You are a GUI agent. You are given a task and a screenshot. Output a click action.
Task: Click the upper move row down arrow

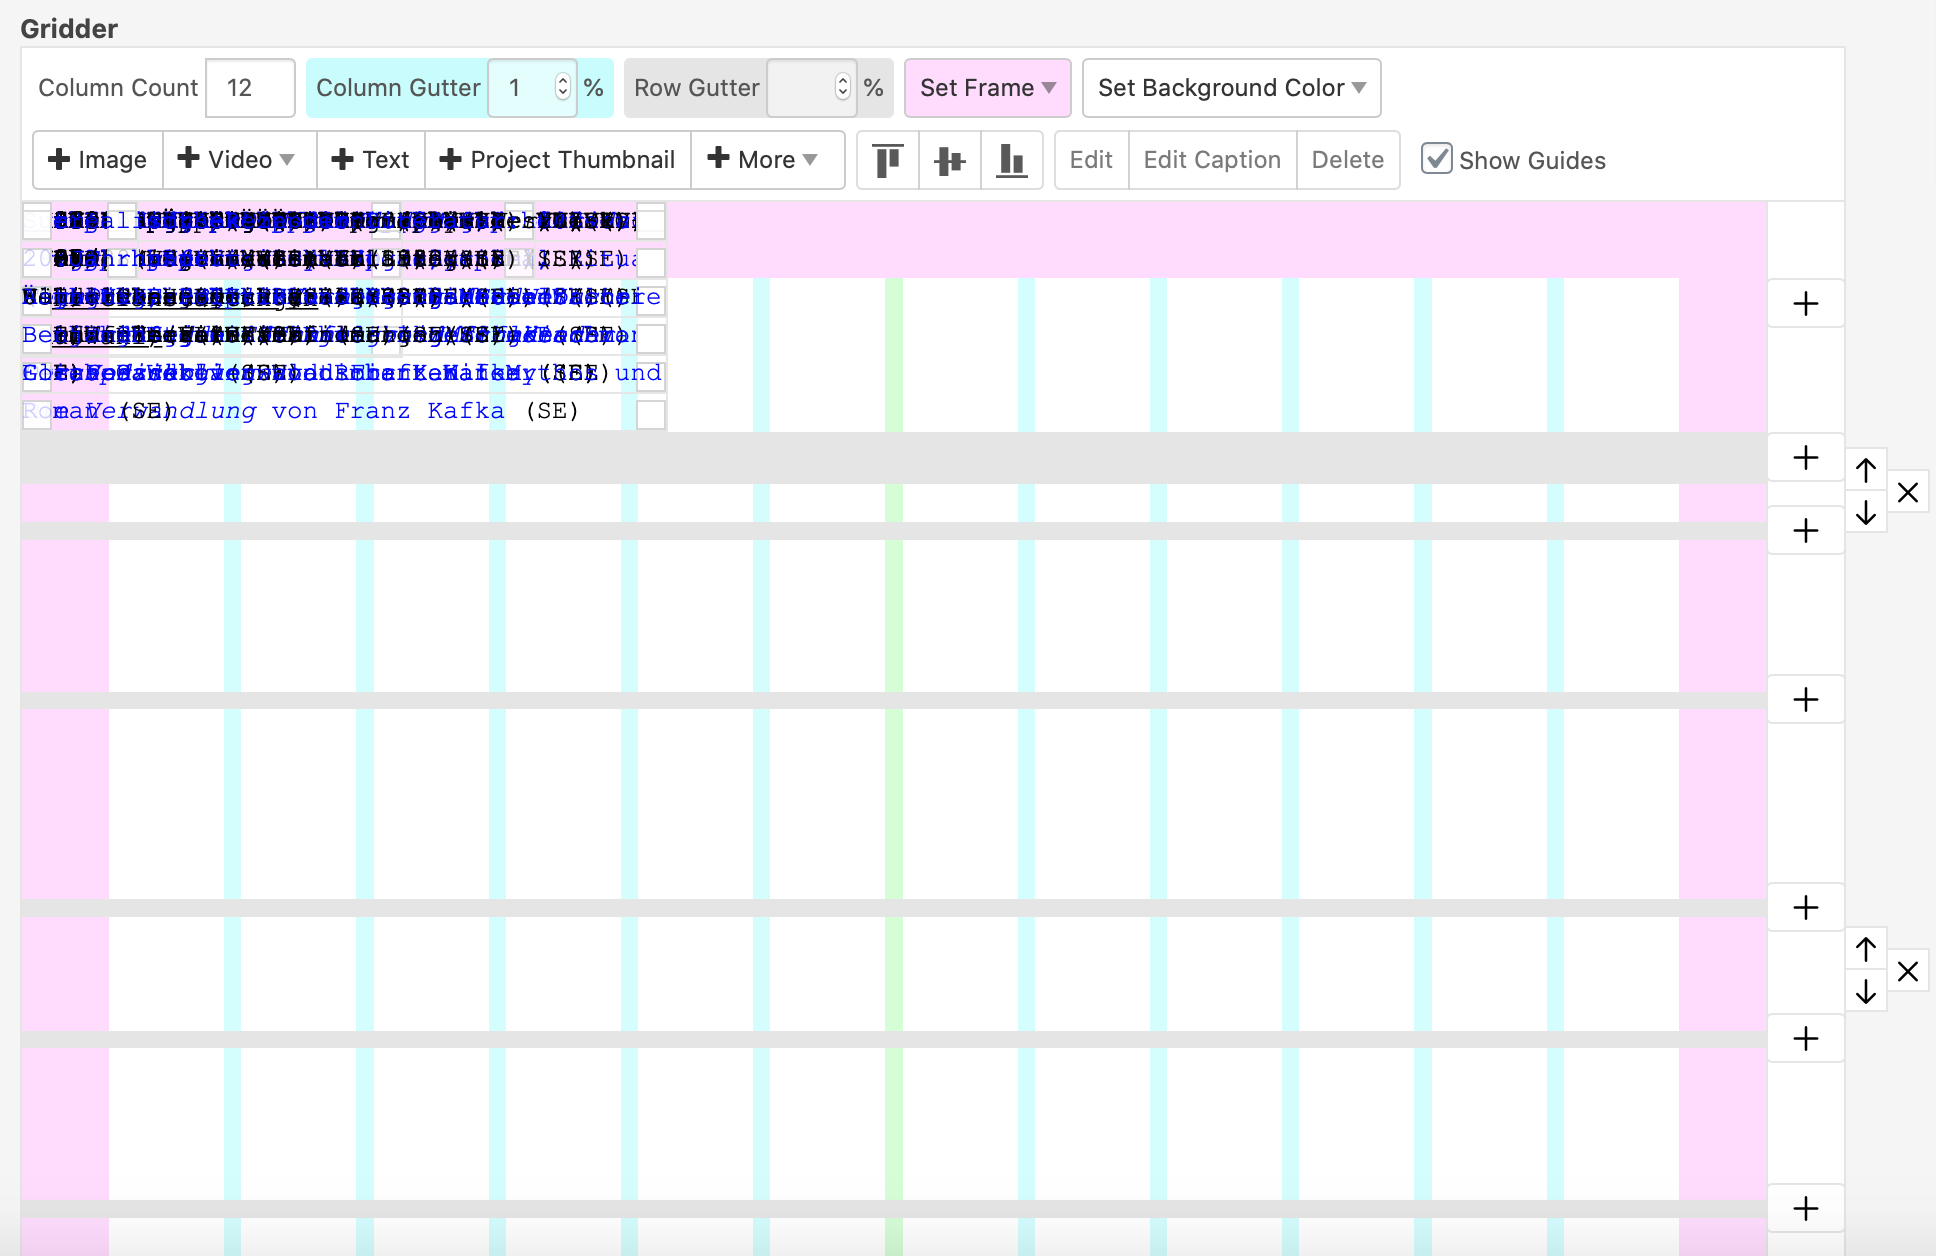pyautogui.click(x=1866, y=513)
